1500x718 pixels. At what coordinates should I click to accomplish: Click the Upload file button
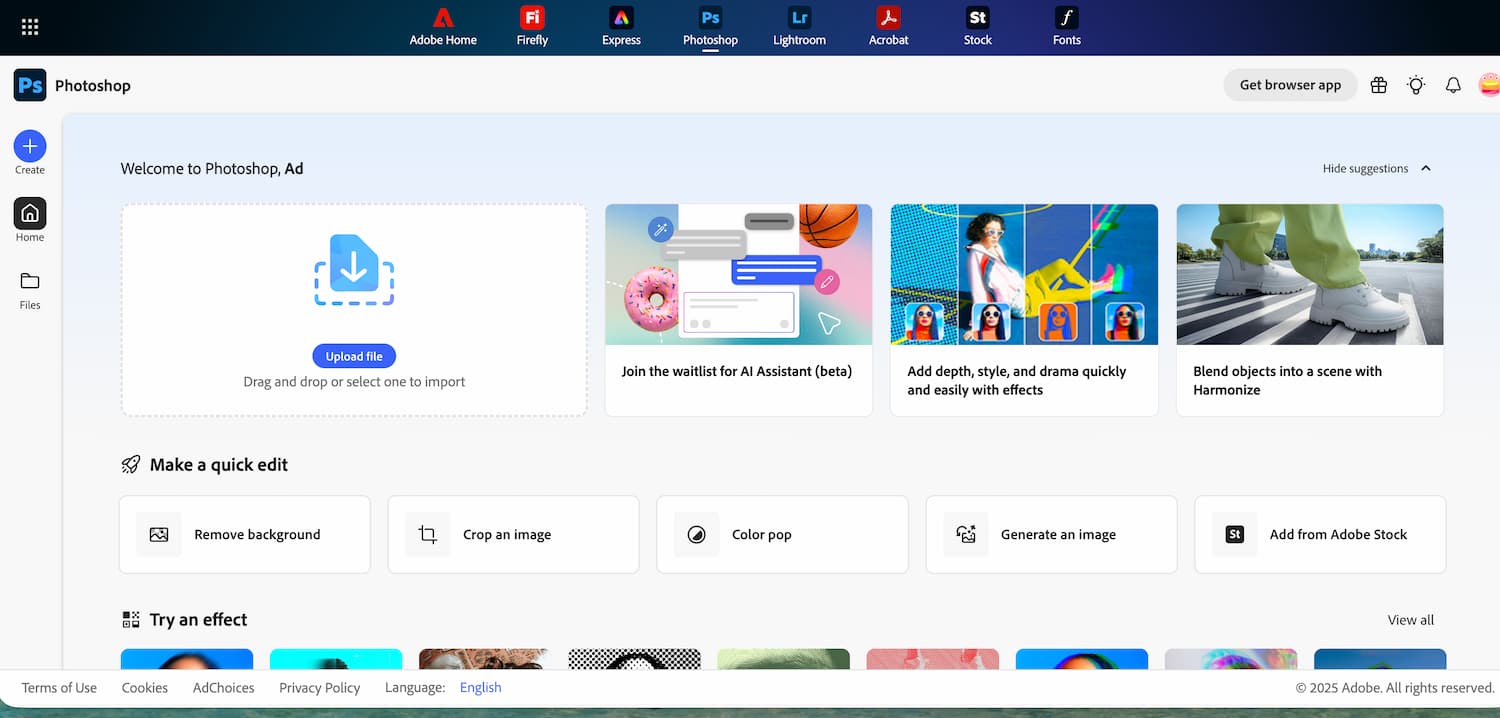tap(354, 356)
